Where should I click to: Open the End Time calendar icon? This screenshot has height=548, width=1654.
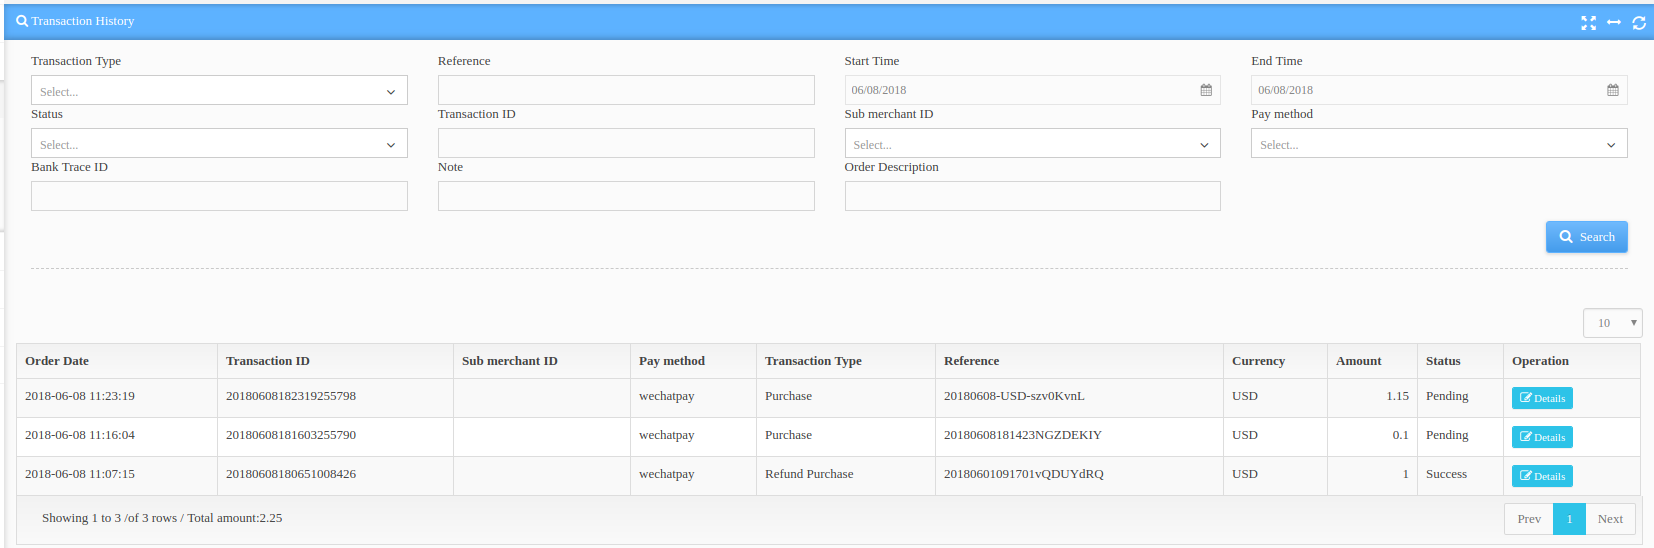pos(1613,90)
